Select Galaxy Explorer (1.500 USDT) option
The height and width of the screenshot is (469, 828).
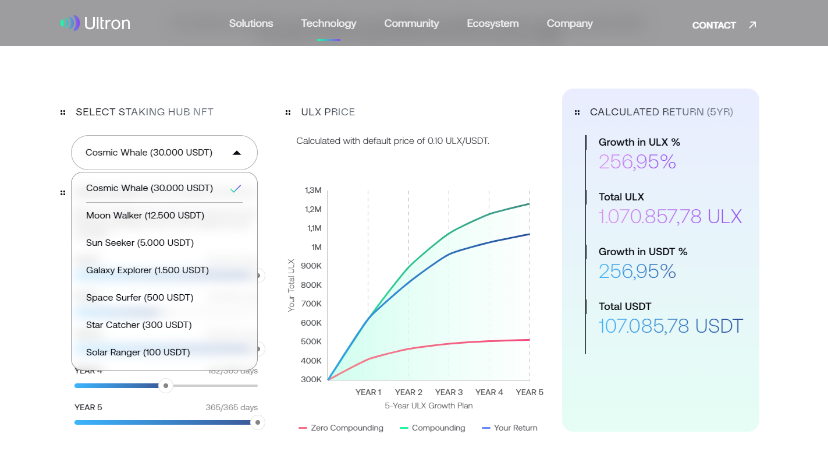164,270
